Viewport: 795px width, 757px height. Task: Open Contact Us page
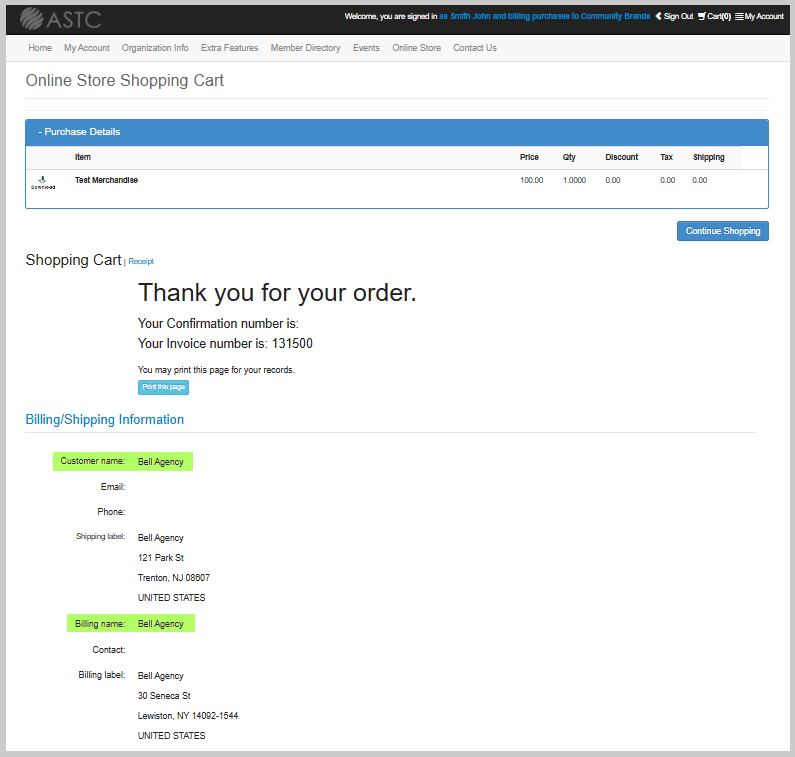pos(475,48)
